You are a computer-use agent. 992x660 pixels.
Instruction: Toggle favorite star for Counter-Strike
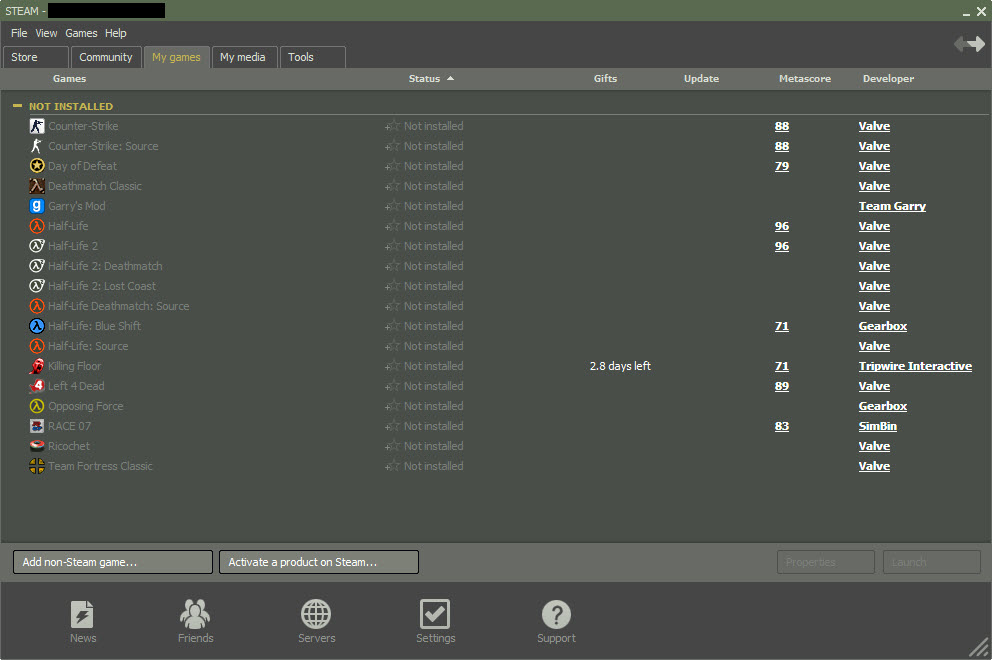coord(393,126)
